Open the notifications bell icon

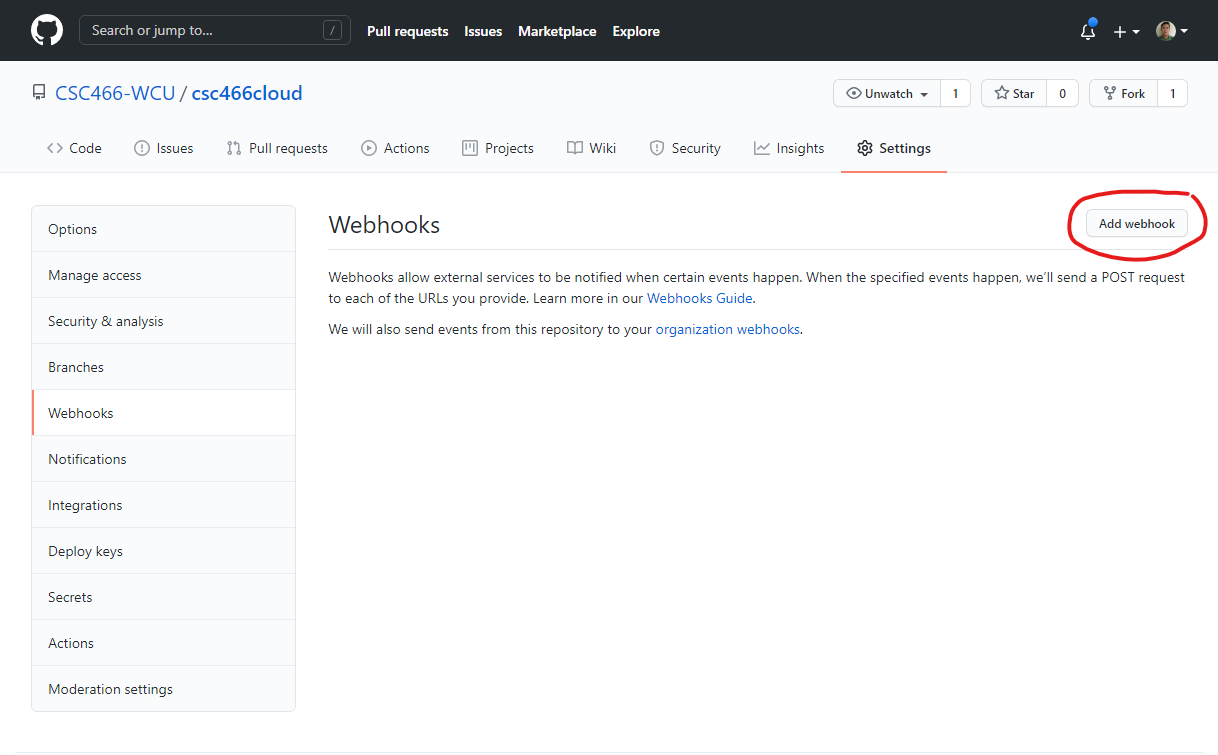pos(1088,31)
